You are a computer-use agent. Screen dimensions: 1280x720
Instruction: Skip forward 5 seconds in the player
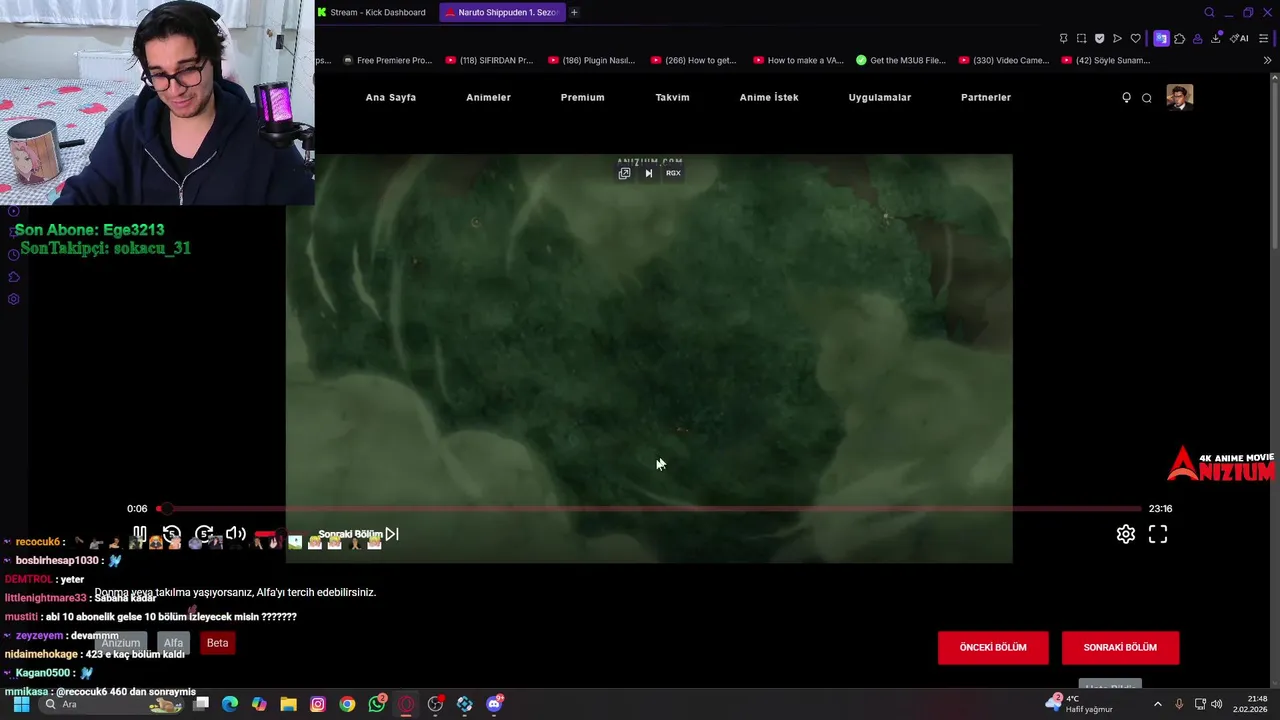pos(204,534)
